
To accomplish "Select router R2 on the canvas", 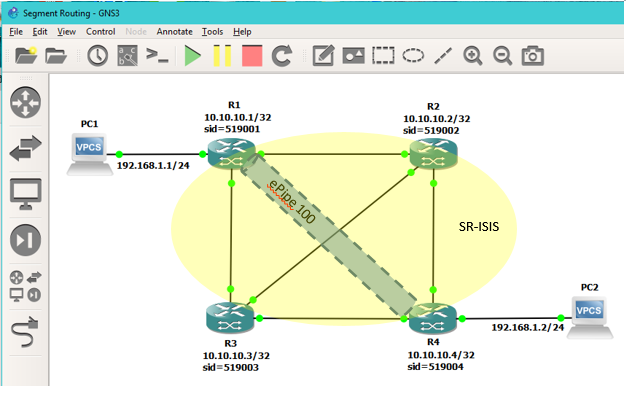I will 434,154.
